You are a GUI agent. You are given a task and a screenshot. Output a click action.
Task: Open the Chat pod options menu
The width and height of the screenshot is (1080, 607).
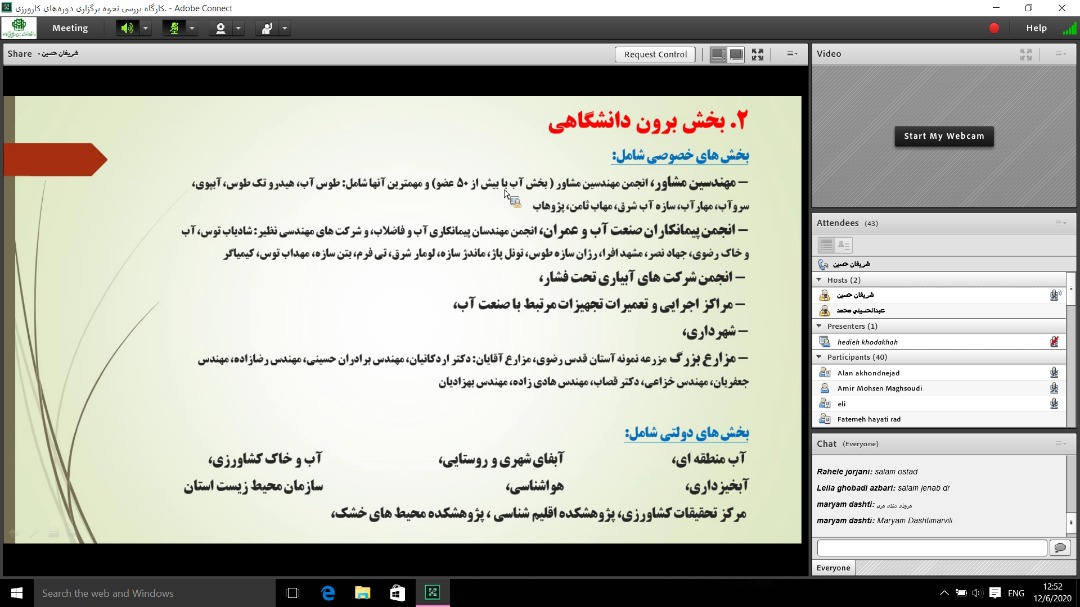pos(1061,444)
